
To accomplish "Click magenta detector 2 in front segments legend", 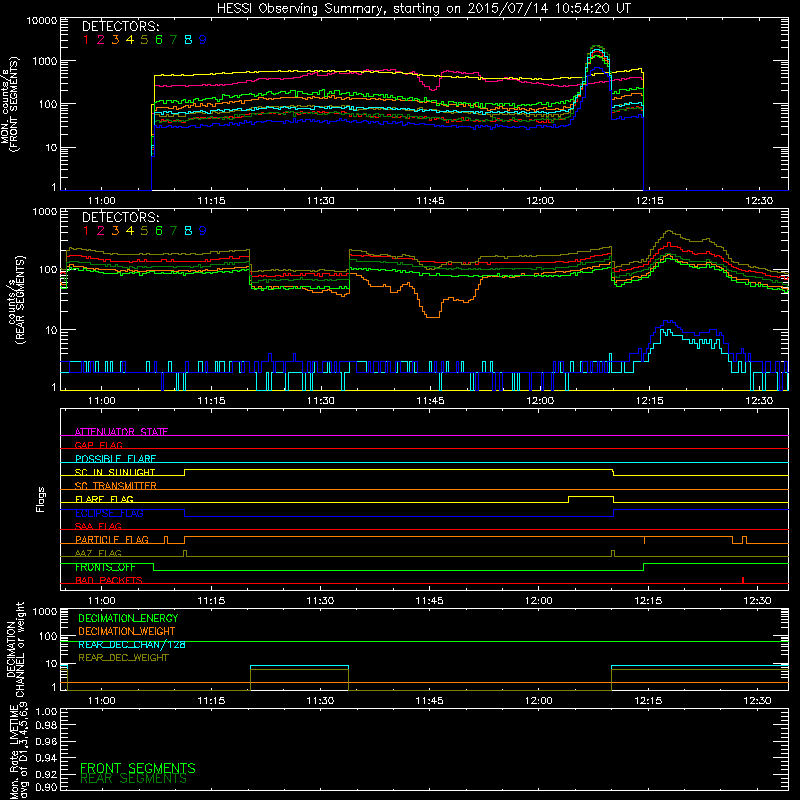I will pos(101,40).
